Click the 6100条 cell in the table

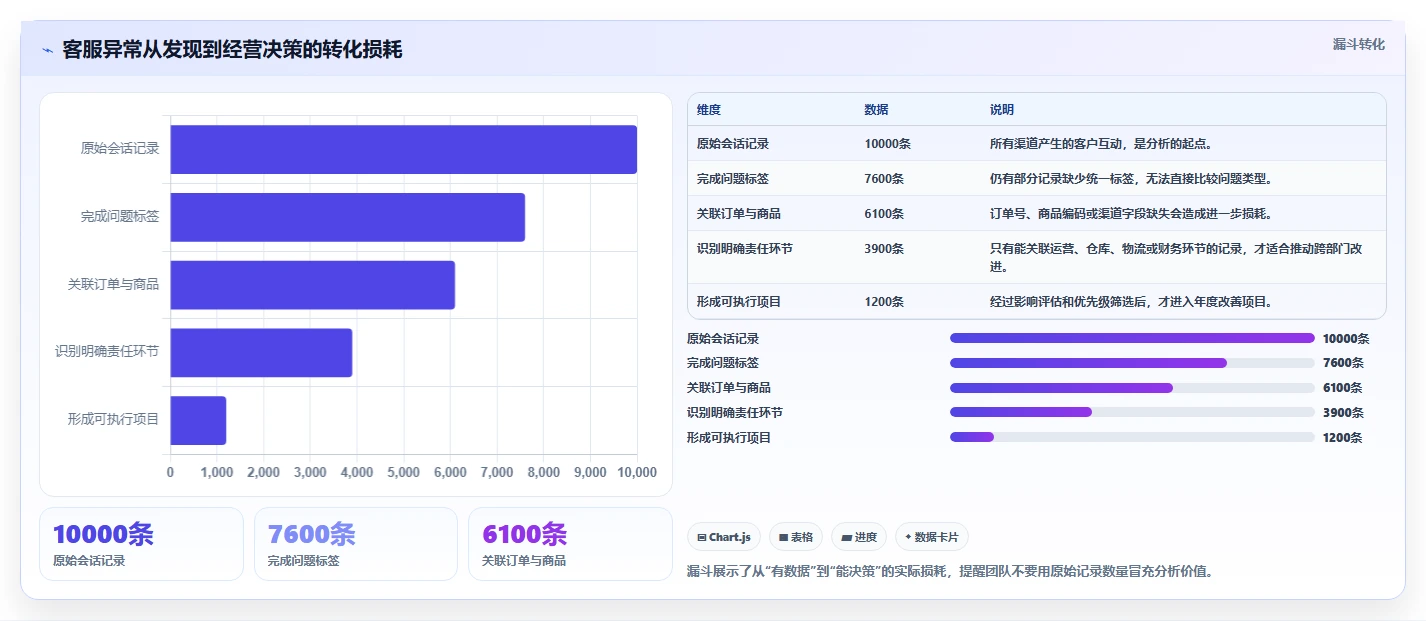click(x=884, y=214)
